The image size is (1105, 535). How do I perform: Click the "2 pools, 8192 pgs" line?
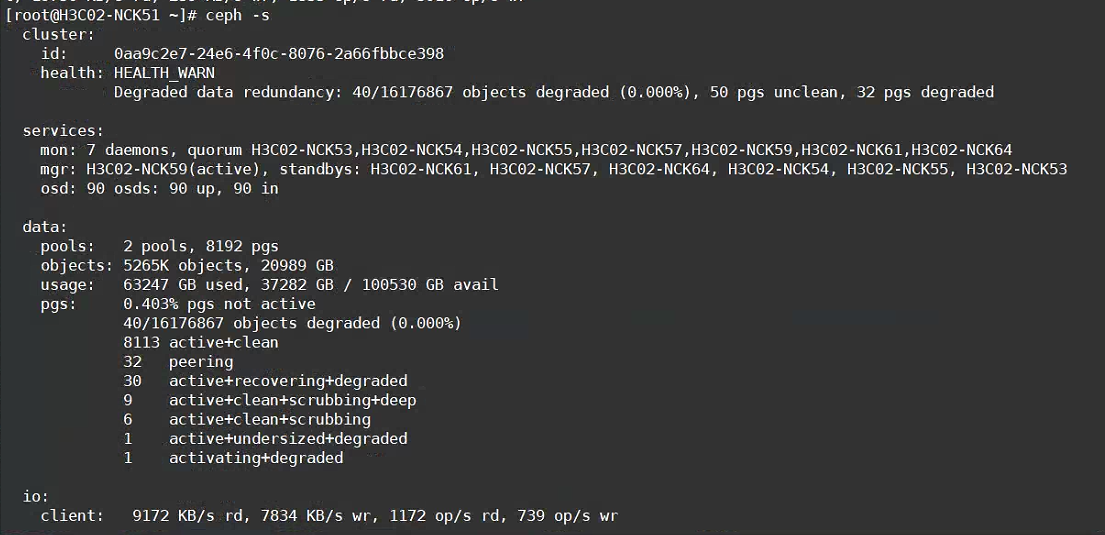pyautogui.click(x=201, y=246)
